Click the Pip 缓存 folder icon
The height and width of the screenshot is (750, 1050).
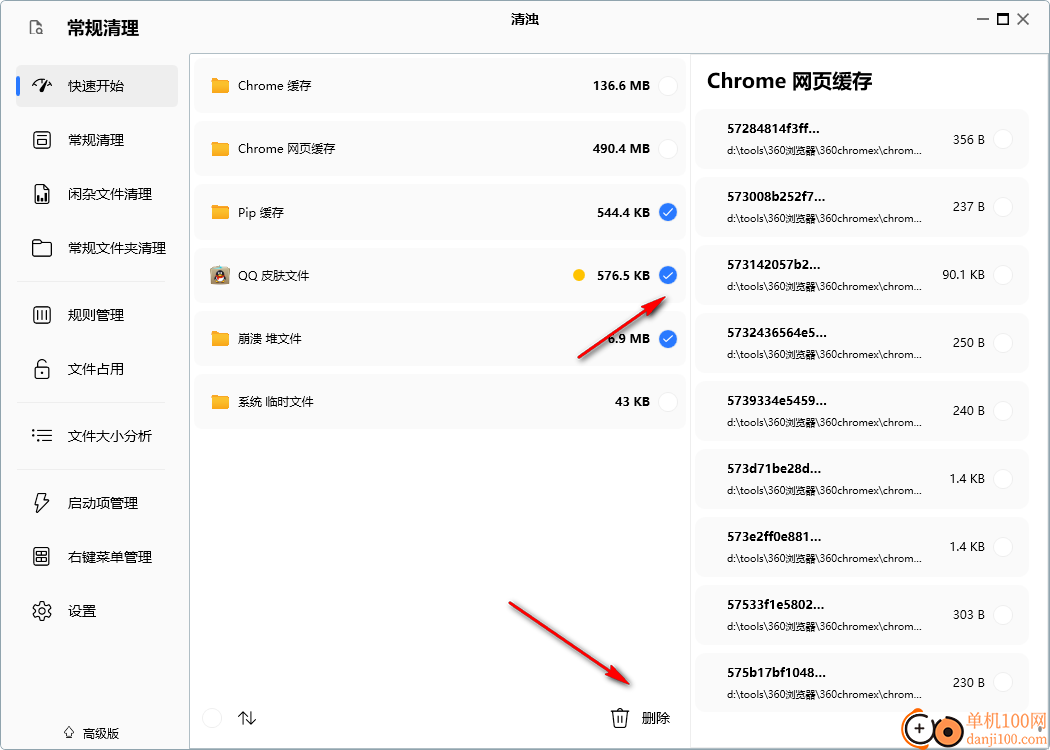220,212
